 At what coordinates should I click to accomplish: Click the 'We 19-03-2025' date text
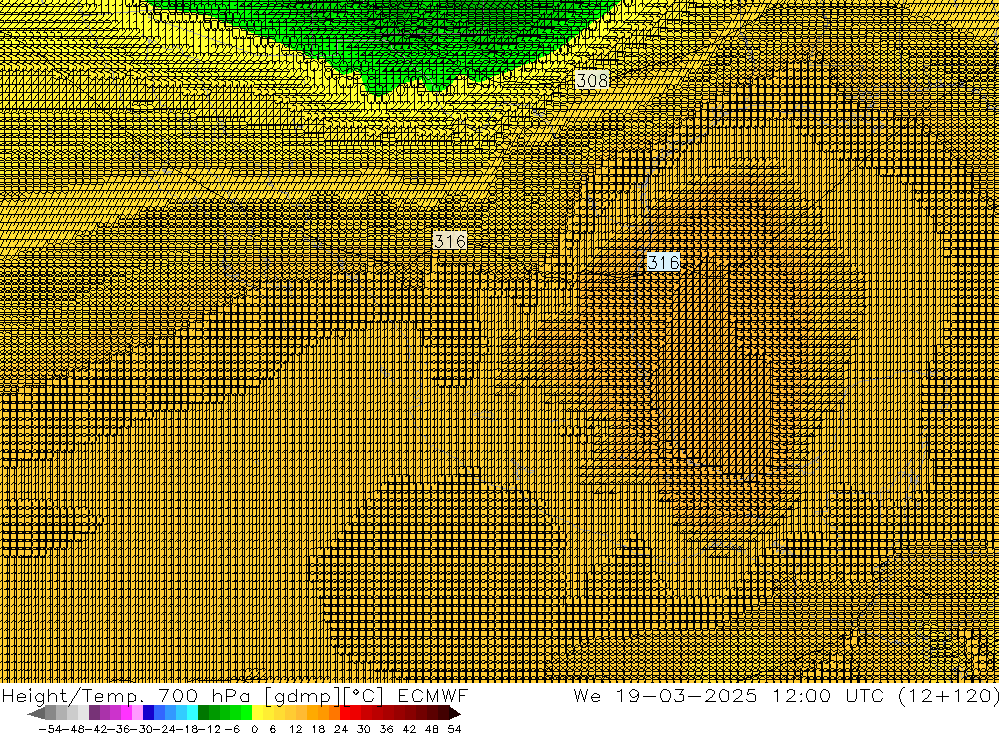tap(665, 695)
